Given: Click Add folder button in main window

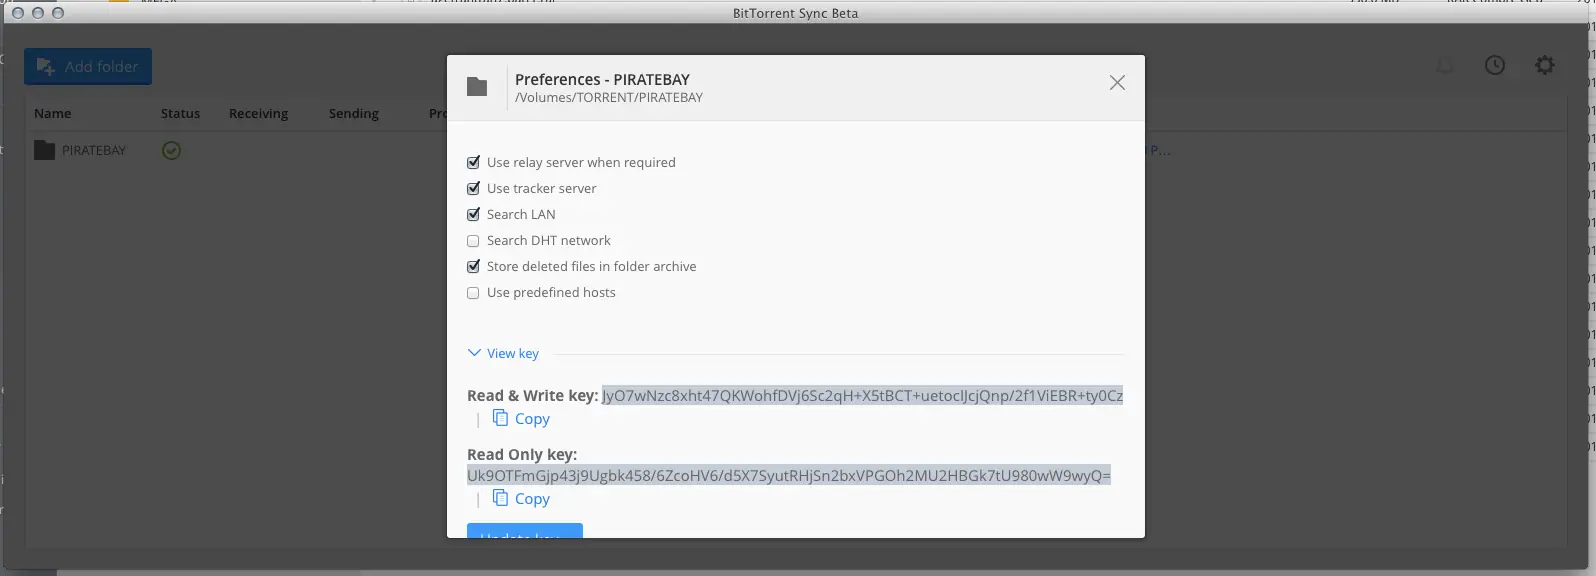Looking at the screenshot, I should click(88, 66).
